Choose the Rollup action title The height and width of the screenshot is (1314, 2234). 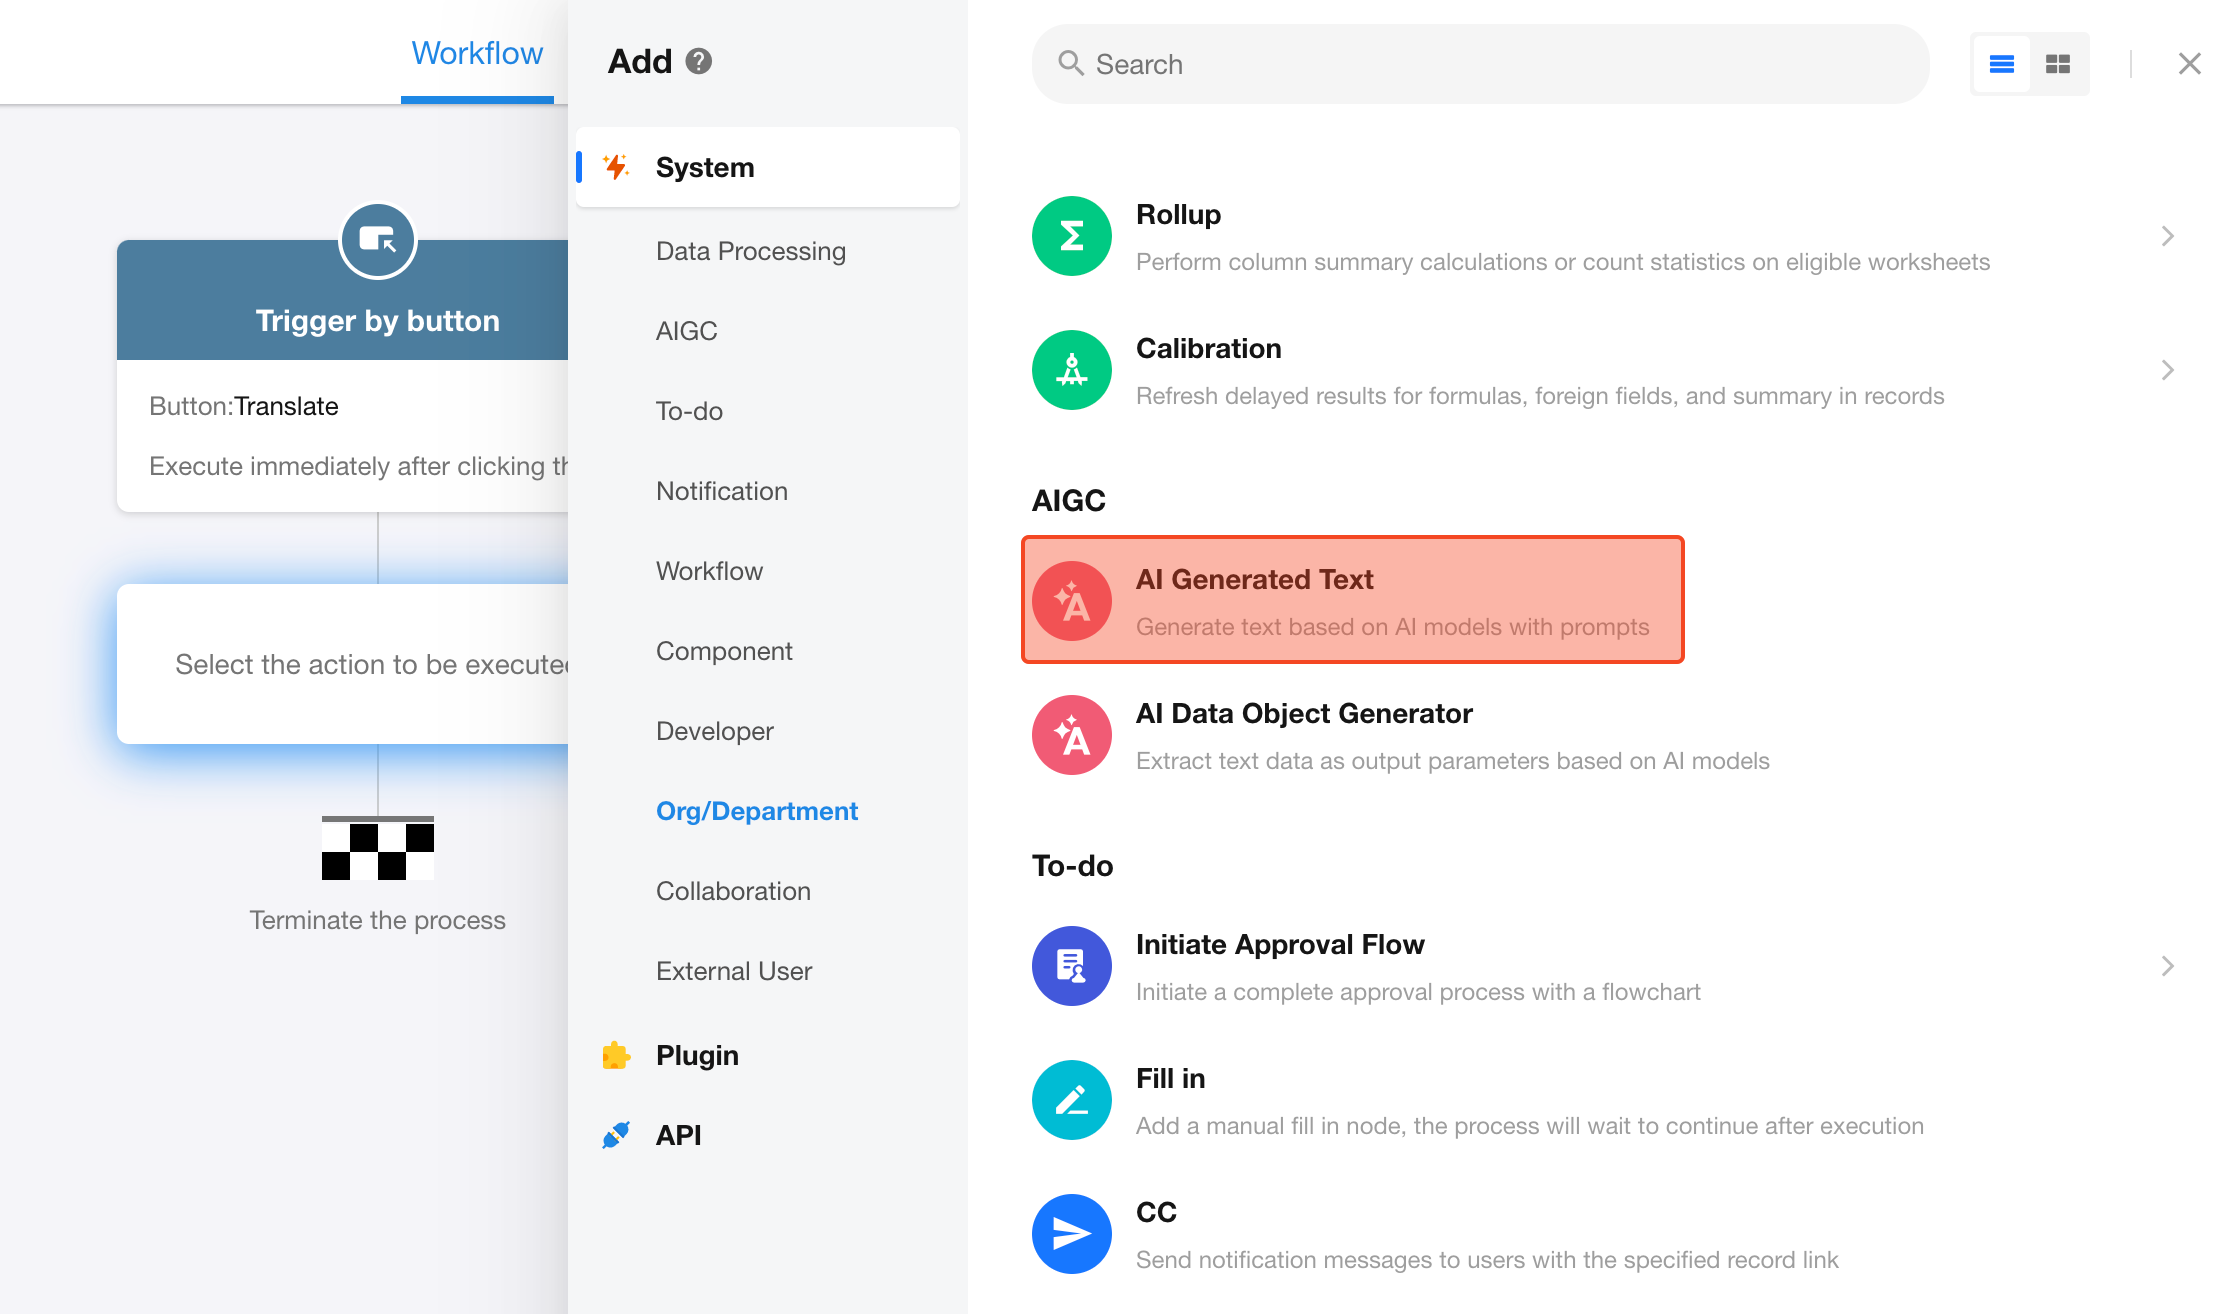coord(1178,214)
